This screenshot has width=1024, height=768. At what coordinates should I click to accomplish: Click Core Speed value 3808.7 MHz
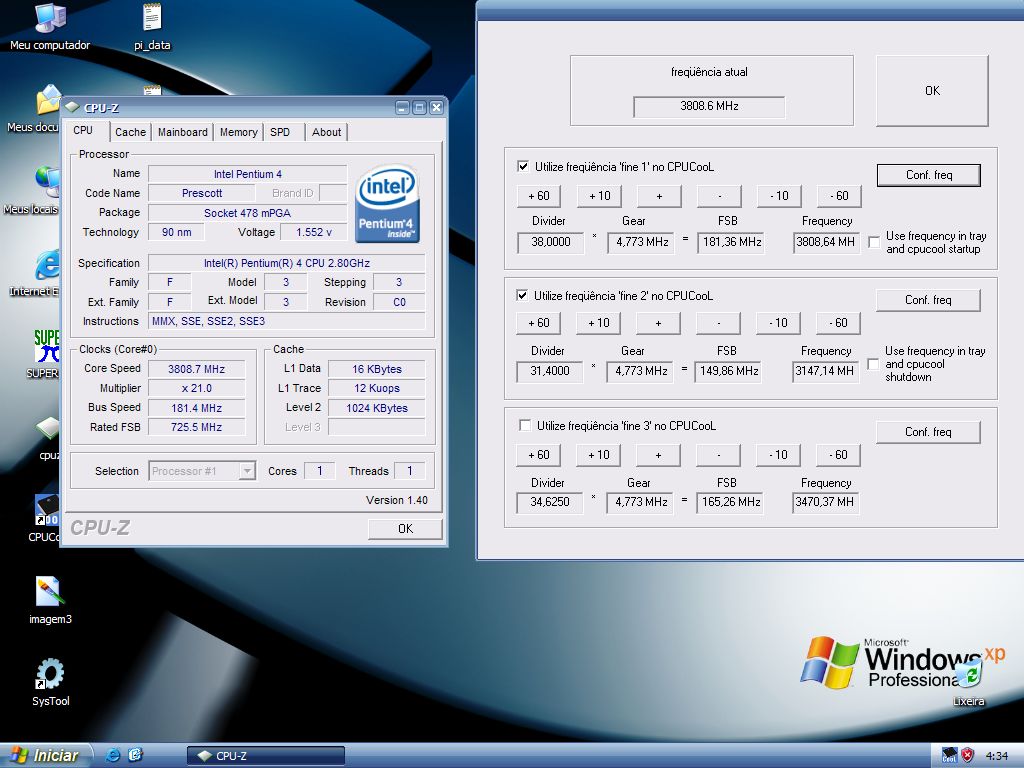[197, 369]
